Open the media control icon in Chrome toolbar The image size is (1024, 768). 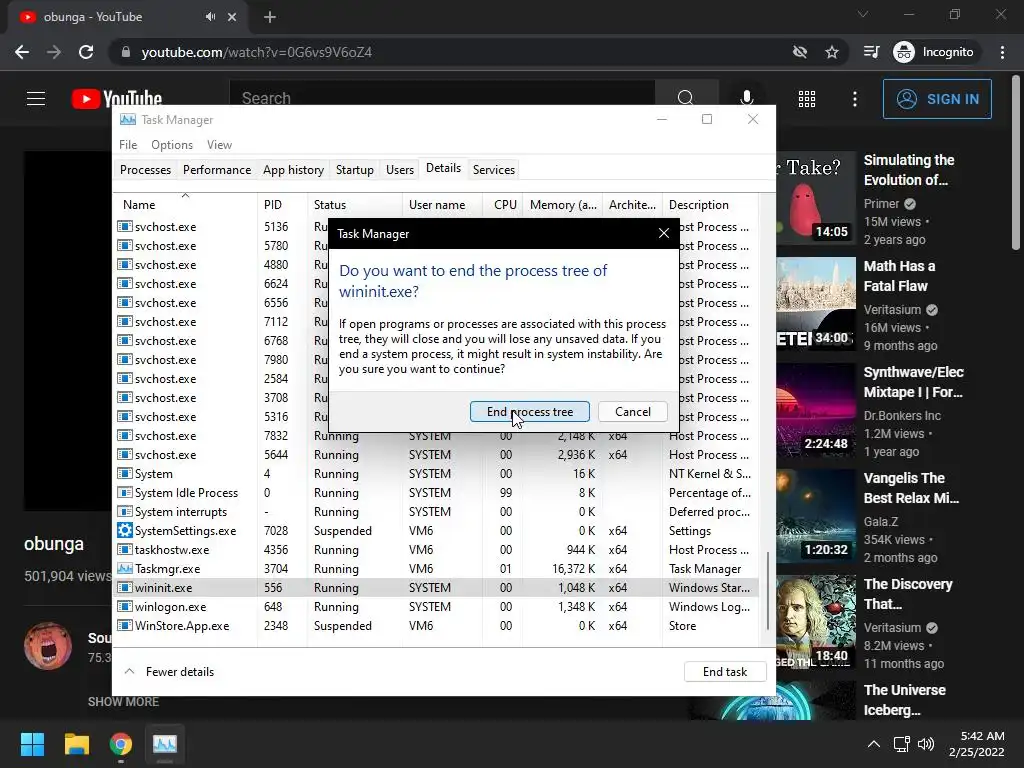click(x=871, y=52)
